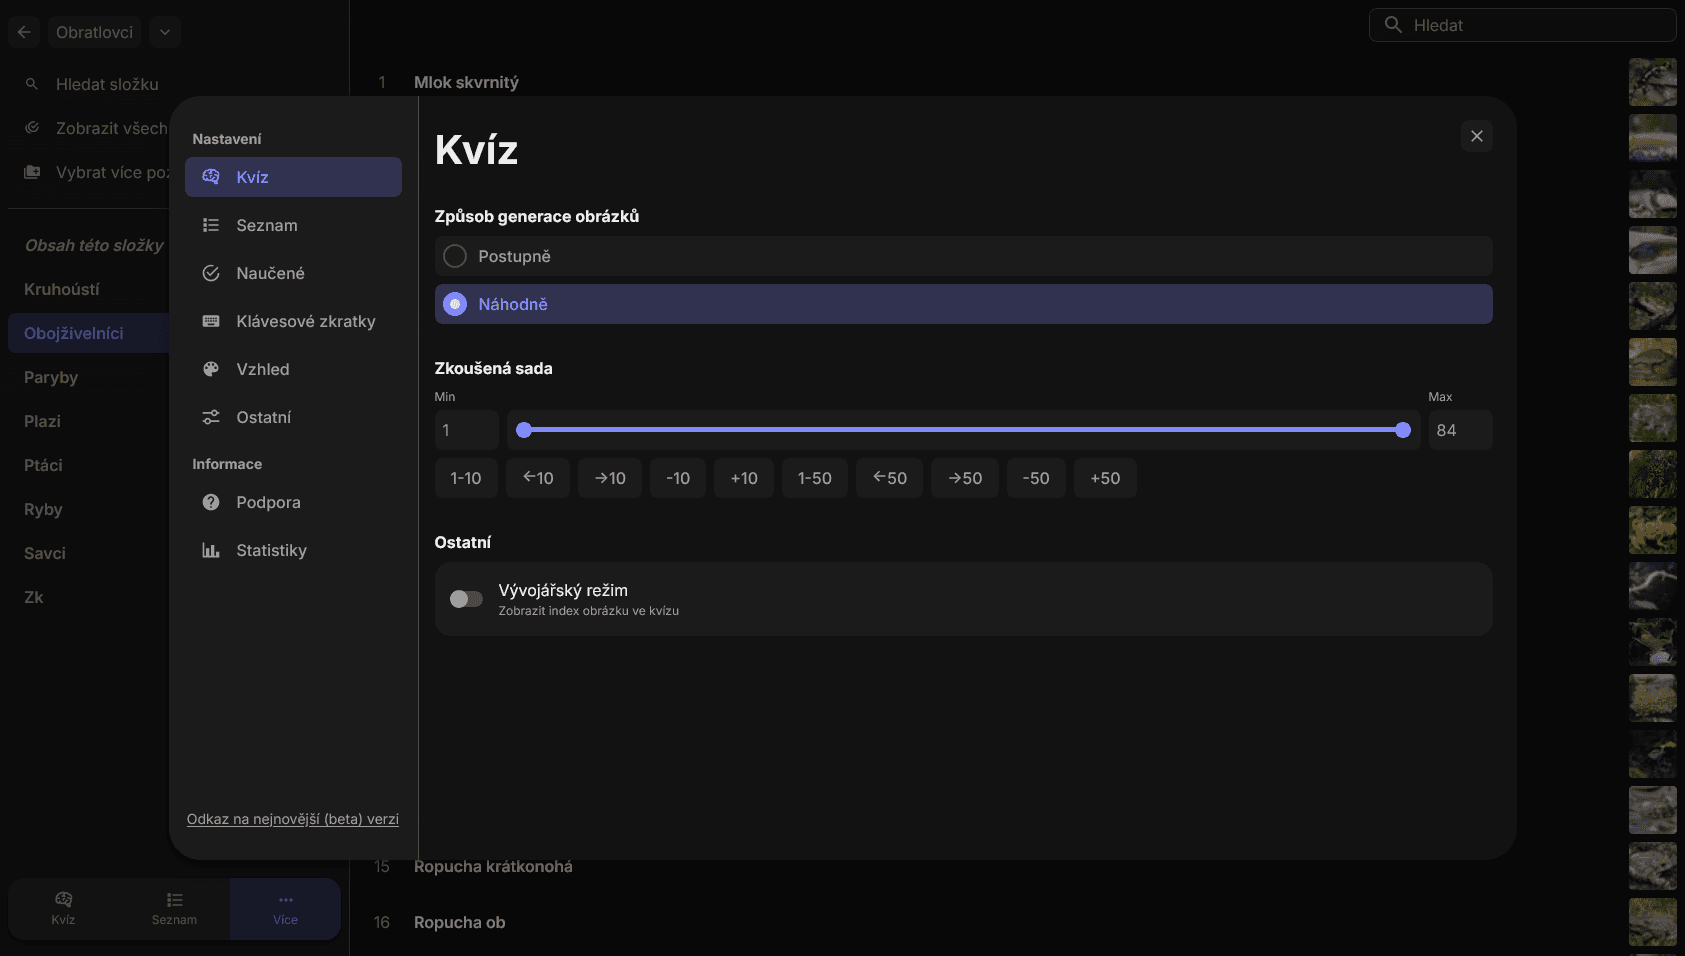Click the left handle of range slider
This screenshot has width=1685, height=956.
tap(524, 430)
